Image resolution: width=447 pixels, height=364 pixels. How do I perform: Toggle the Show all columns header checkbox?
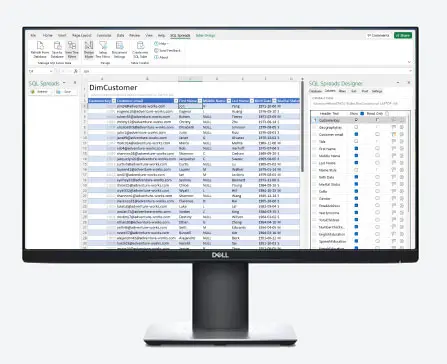pyautogui.click(x=362, y=114)
